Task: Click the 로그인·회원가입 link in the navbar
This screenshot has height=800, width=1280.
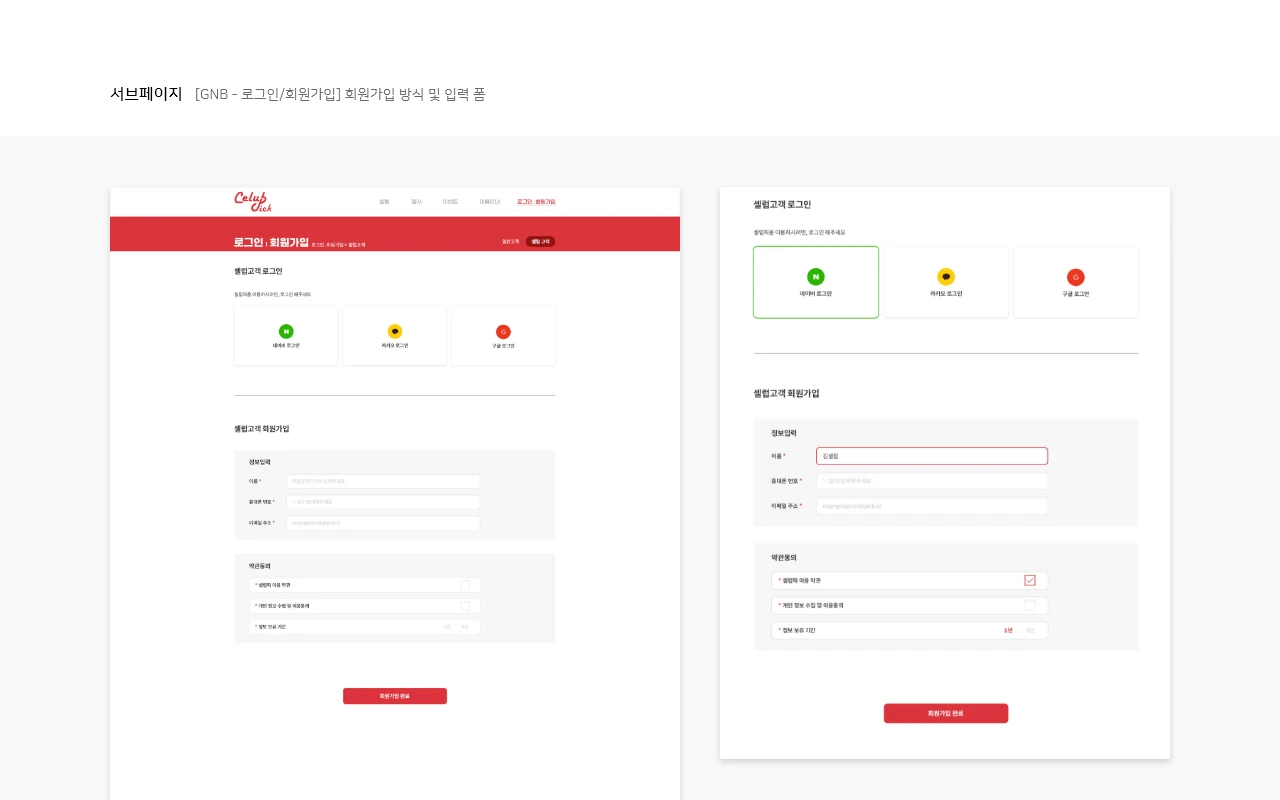Action: [x=536, y=201]
